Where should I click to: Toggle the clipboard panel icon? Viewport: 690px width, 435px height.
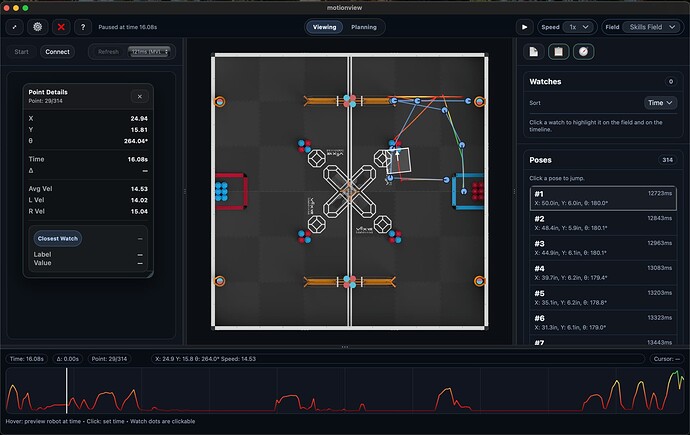coord(558,52)
